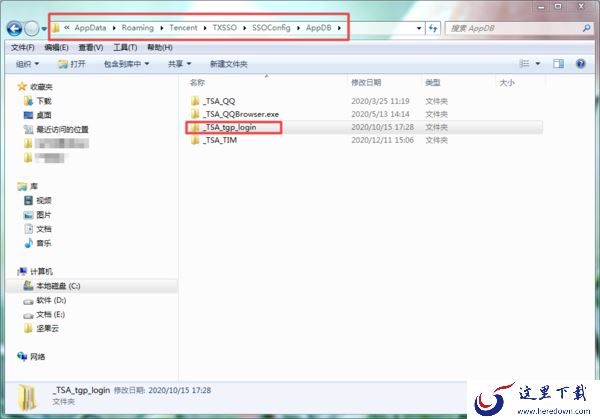Open the 组织 dropdown in toolbar

point(28,64)
